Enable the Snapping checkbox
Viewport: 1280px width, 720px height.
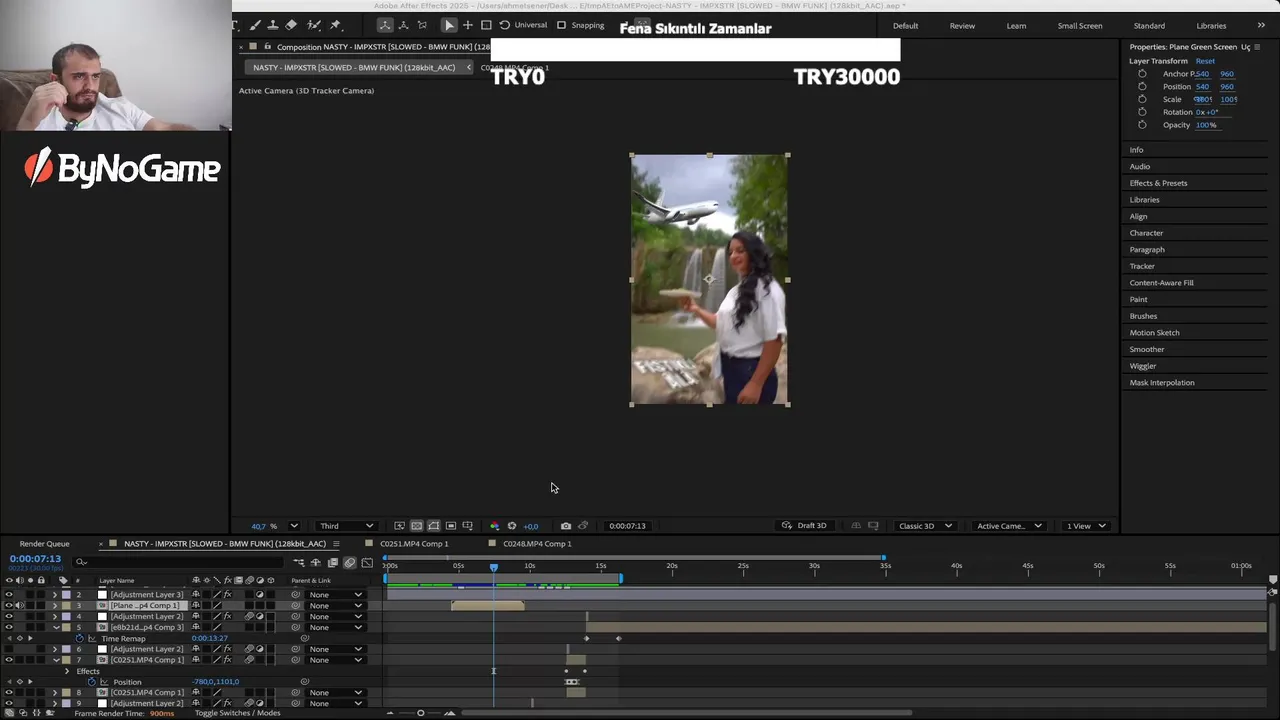(561, 25)
